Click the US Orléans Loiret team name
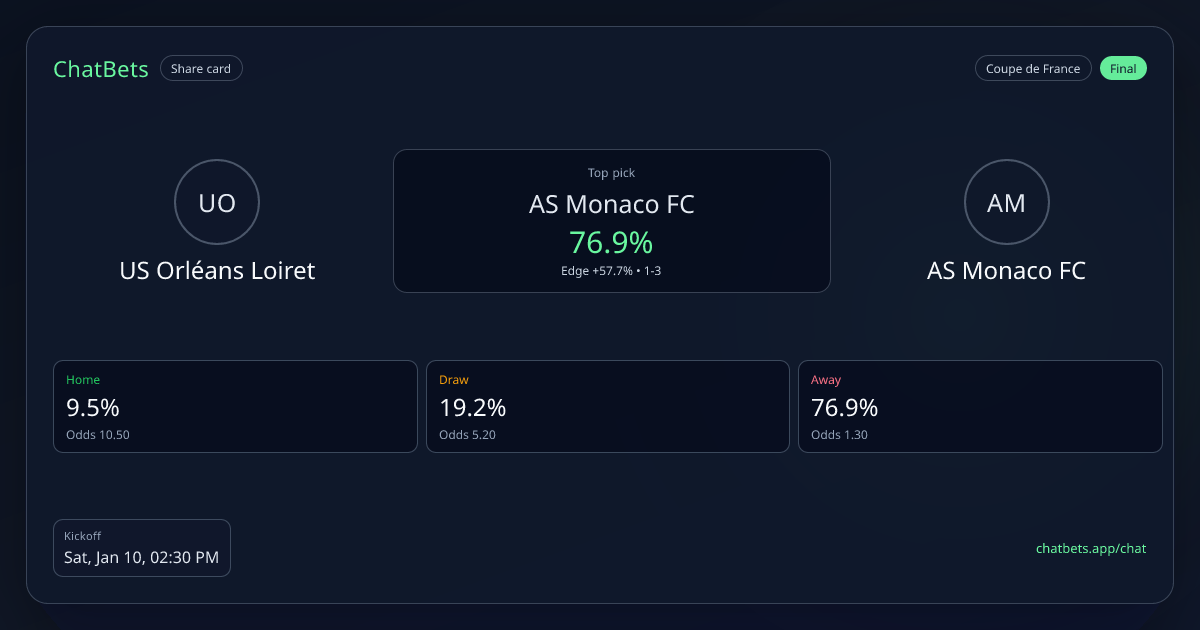The image size is (1200, 630). click(217, 271)
